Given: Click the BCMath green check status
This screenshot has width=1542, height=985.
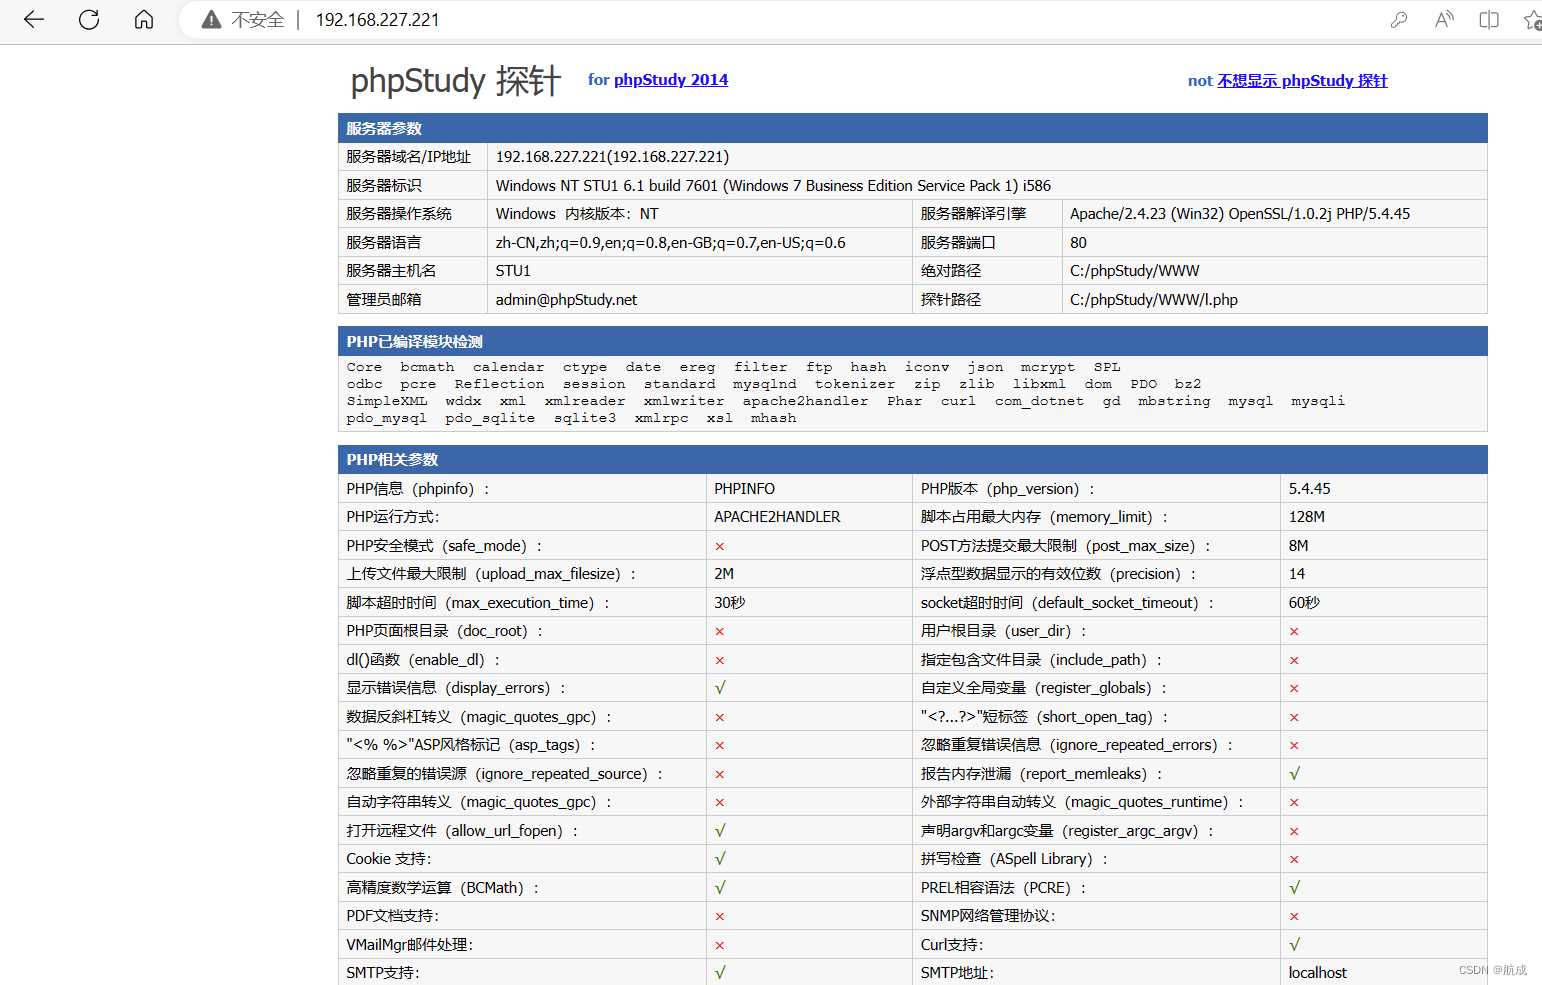Looking at the screenshot, I should pyautogui.click(x=720, y=888).
